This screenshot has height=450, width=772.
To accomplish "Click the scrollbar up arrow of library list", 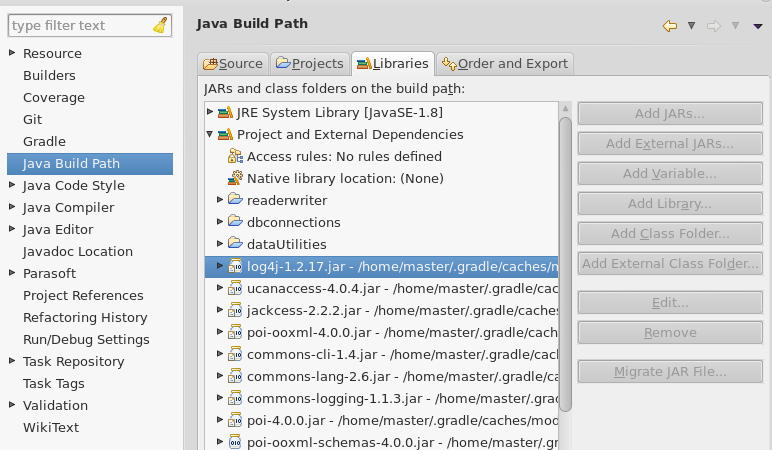I will [565, 108].
